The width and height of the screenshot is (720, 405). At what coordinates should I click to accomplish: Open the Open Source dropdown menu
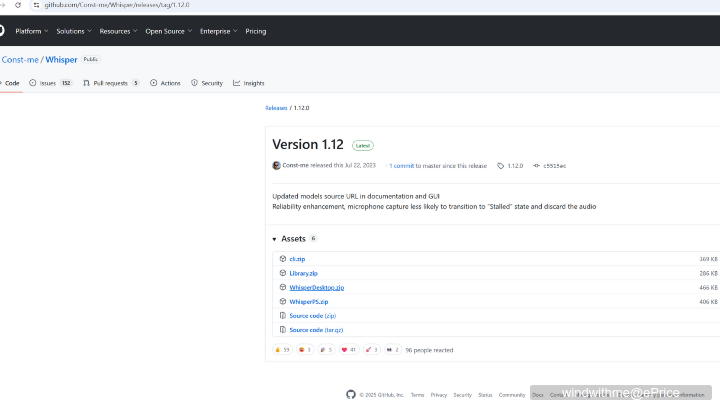coord(168,31)
